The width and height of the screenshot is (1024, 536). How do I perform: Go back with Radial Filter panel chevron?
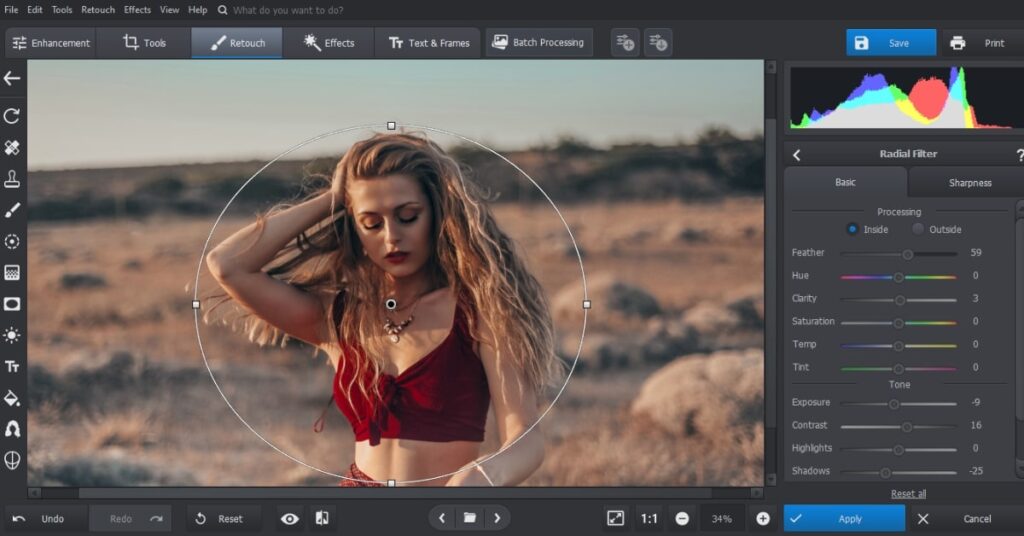coord(797,155)
